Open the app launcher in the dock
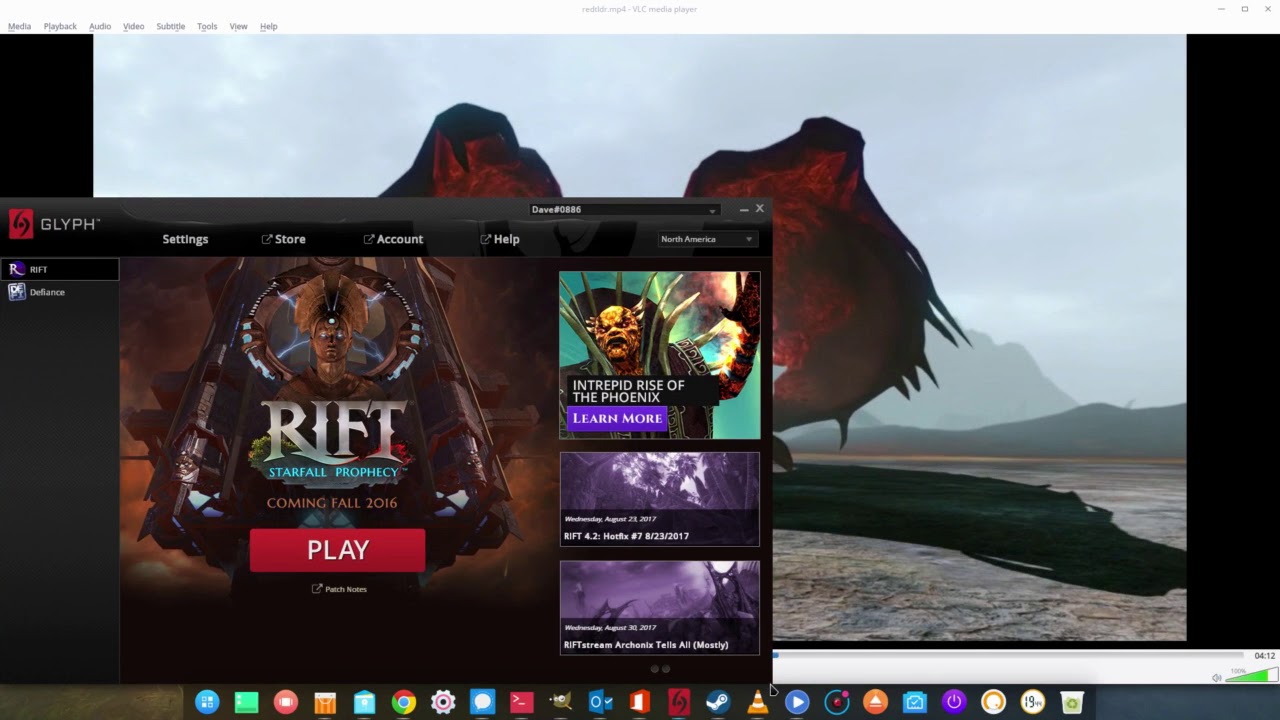The width and height of the screenshot is (1280, 720). click(x=207, y=702)
